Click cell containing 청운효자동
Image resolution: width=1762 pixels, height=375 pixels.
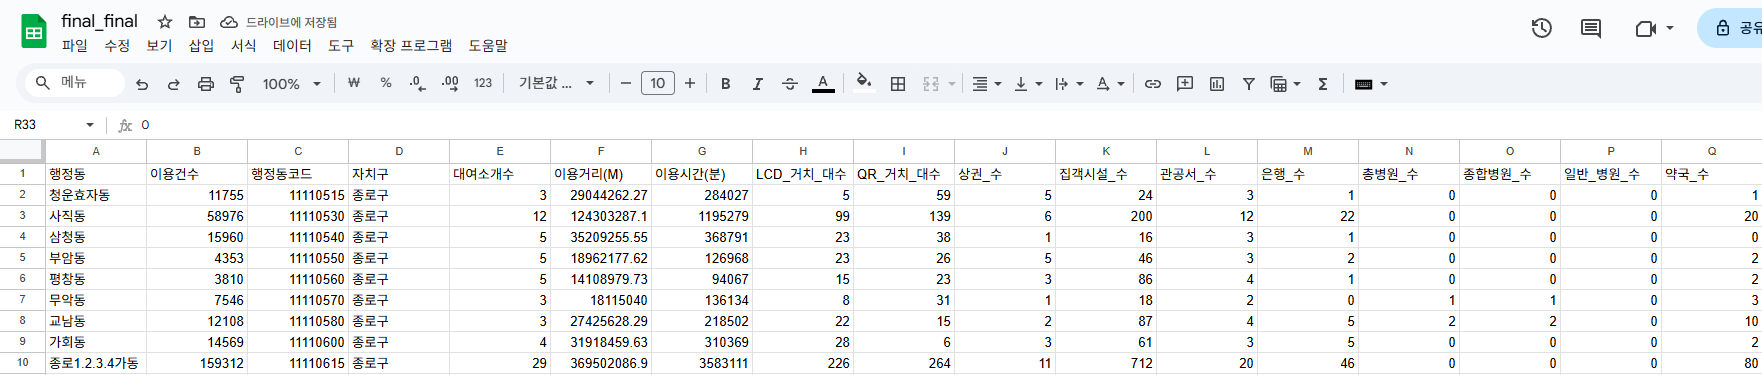(x=96, y=195)
